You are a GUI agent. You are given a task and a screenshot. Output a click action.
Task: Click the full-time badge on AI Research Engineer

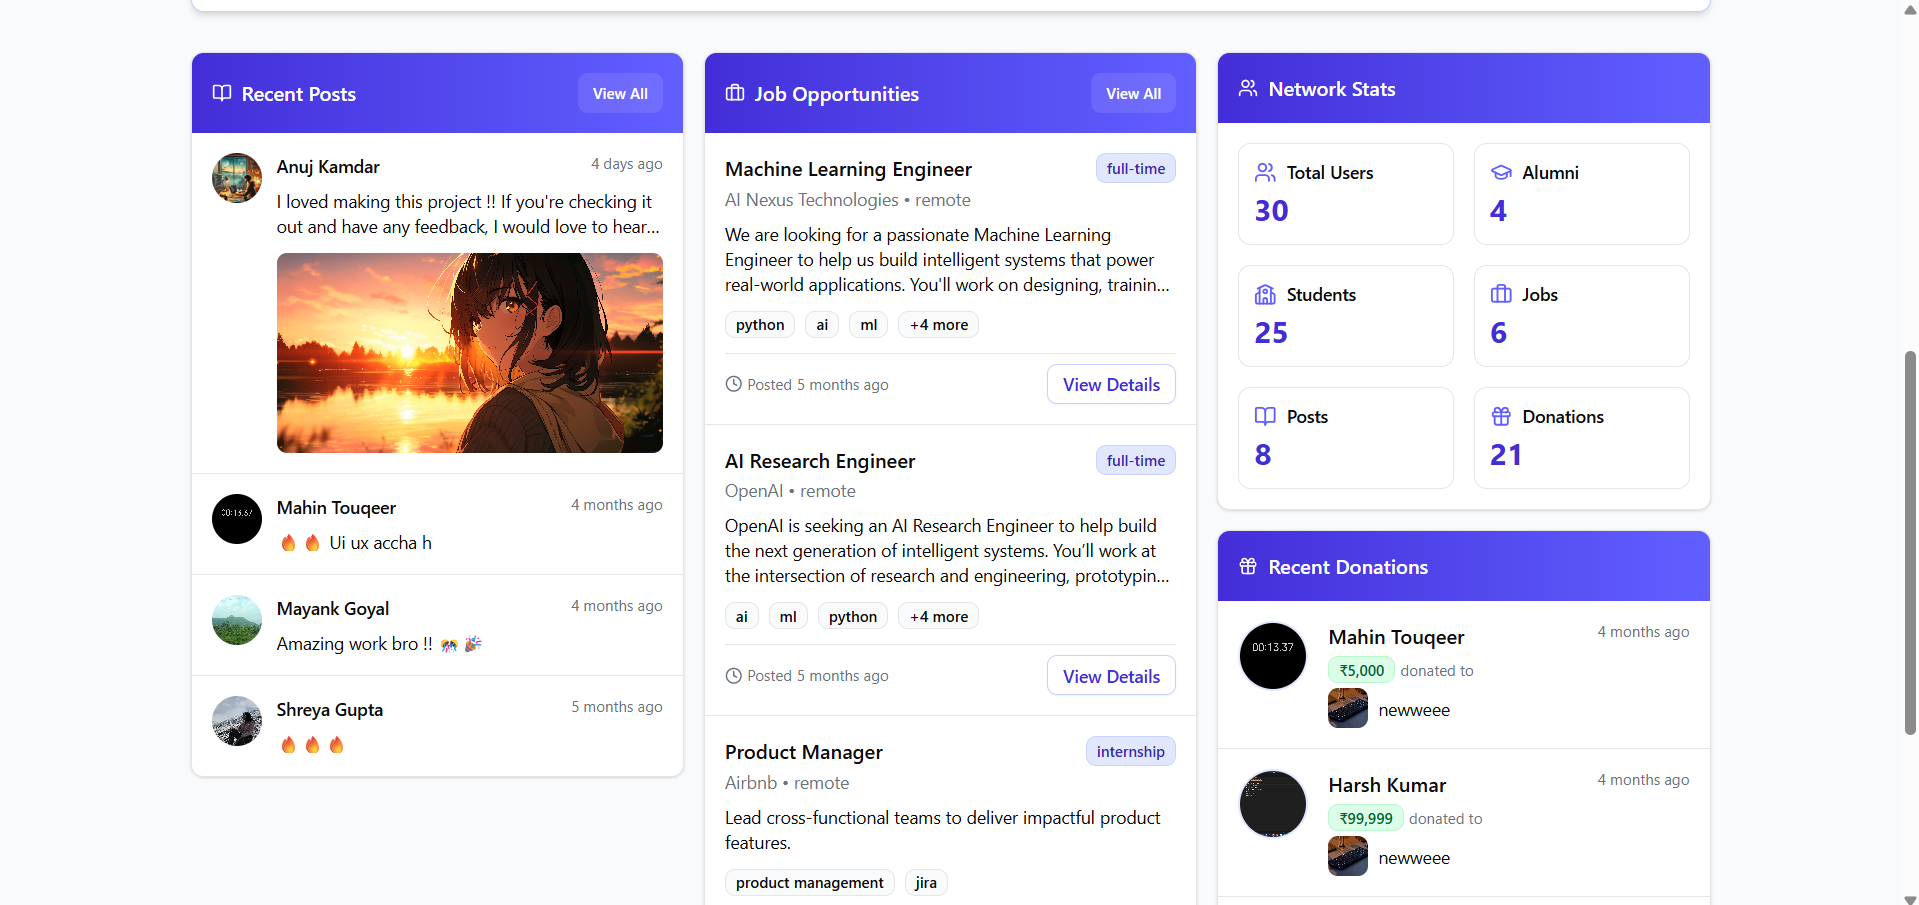pyautogui.click(x=1135, y=461)
